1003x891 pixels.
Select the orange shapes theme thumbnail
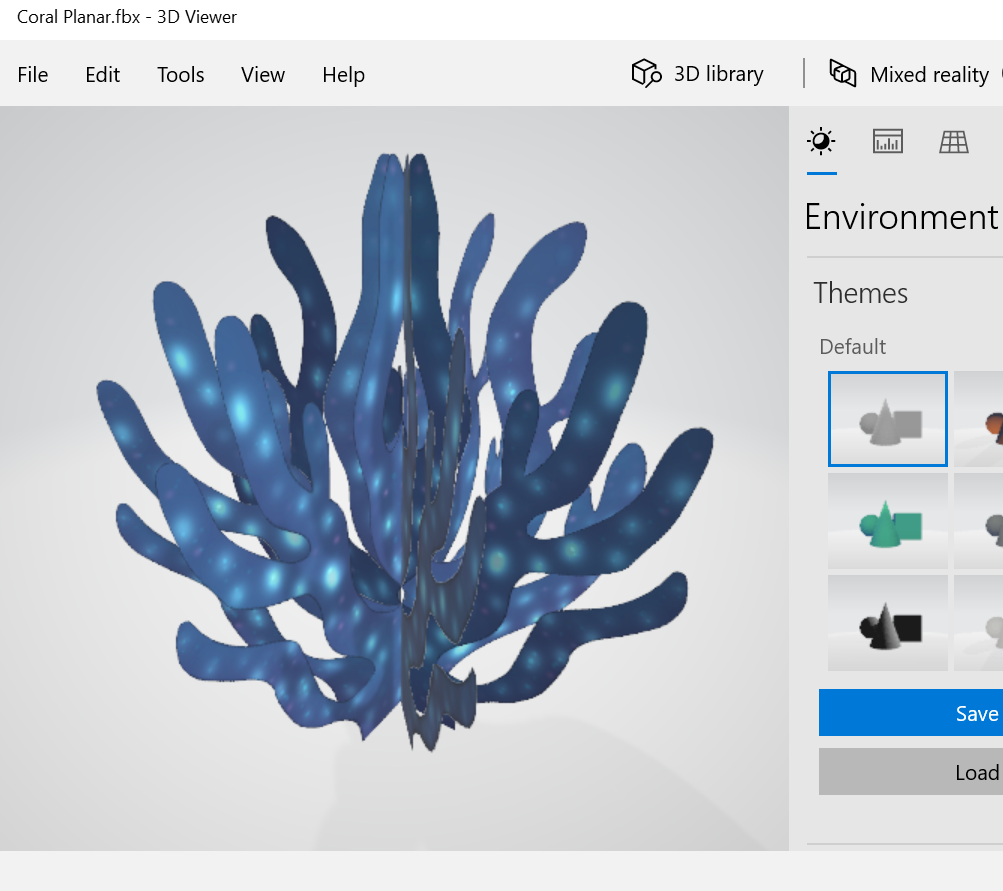click(979, 419)
